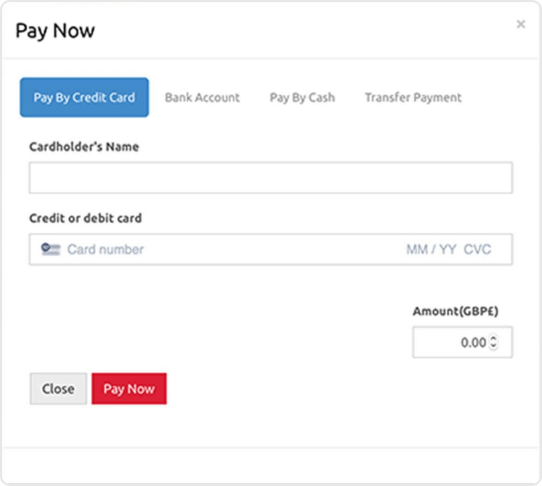542x486 pixels.
Task: Submit with the red Pay Now button
Action: pyautogui.click(x=129, y=389)
